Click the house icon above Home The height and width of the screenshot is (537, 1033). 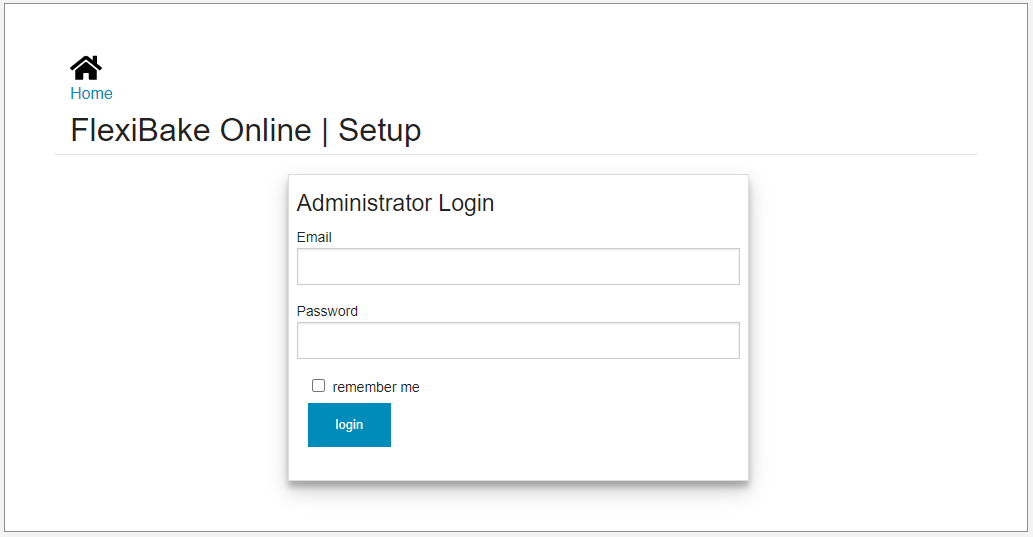tap(86, 68)
